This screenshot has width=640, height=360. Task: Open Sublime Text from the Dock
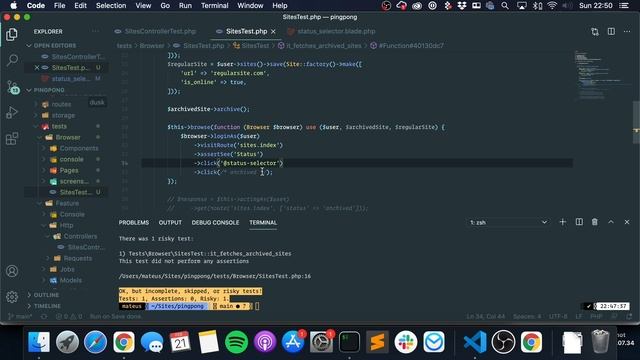point(378,342)
